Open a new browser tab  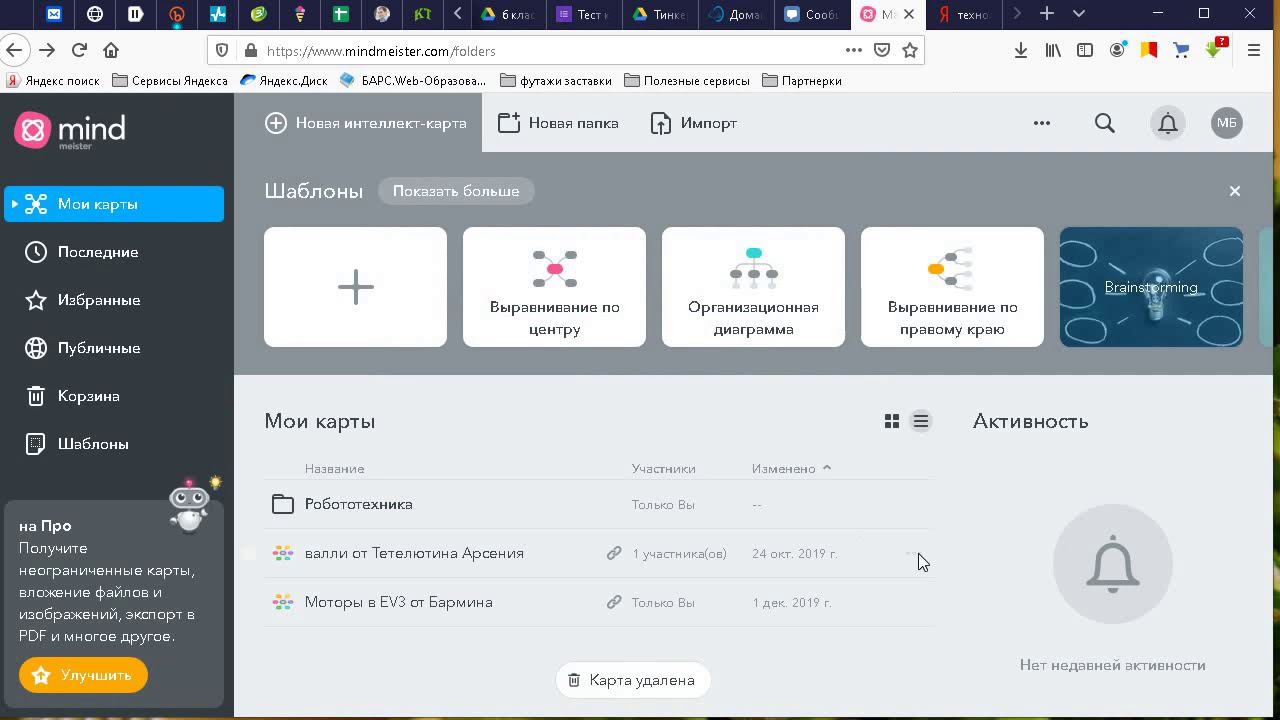[x=1047, y=14]
